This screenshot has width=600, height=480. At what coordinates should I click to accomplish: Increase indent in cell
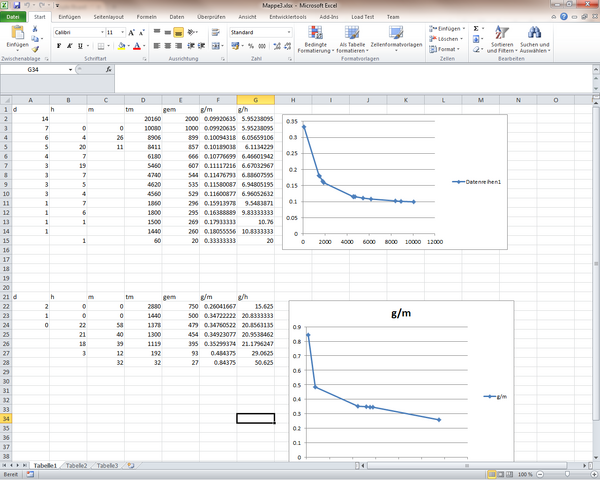(201, 46)
